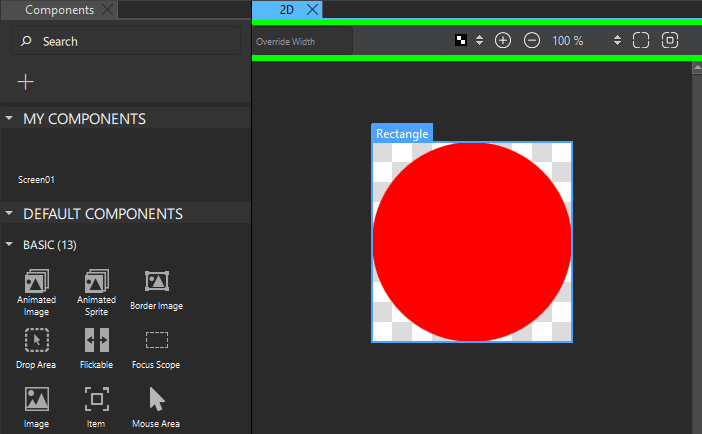702x434 pixels.
Task: Click the zoom out icon
Action: (x=532, y=40)
